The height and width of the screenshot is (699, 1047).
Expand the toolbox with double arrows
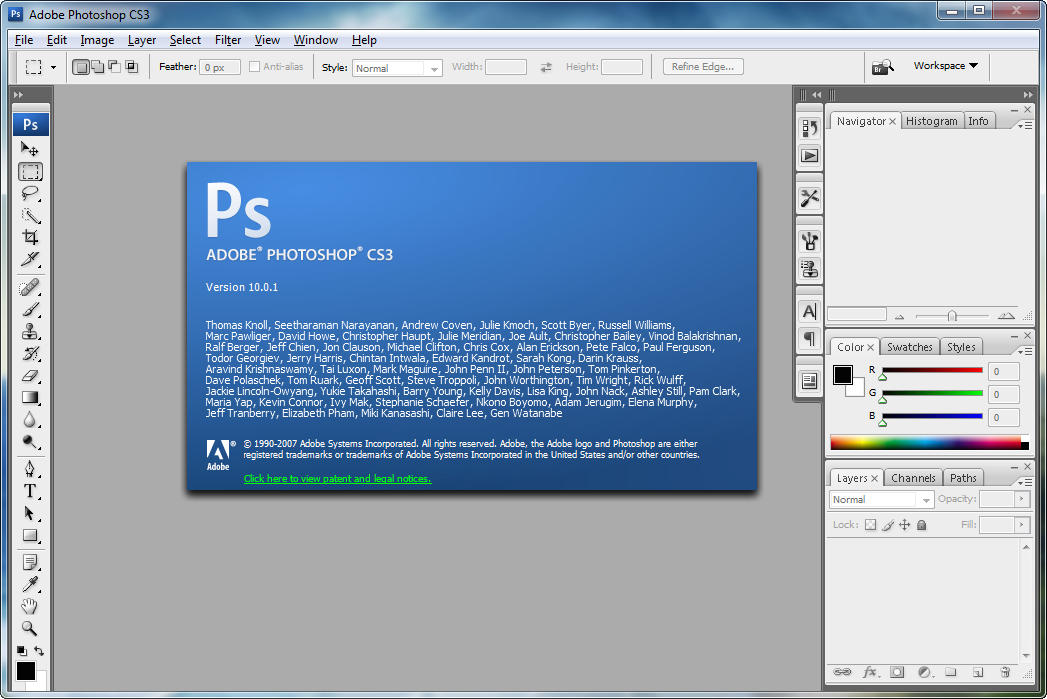tap(18, 95)
